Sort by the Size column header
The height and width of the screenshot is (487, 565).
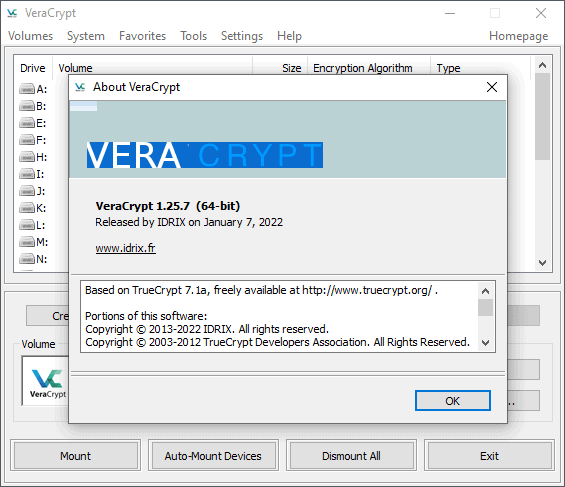tap(280, 68)
